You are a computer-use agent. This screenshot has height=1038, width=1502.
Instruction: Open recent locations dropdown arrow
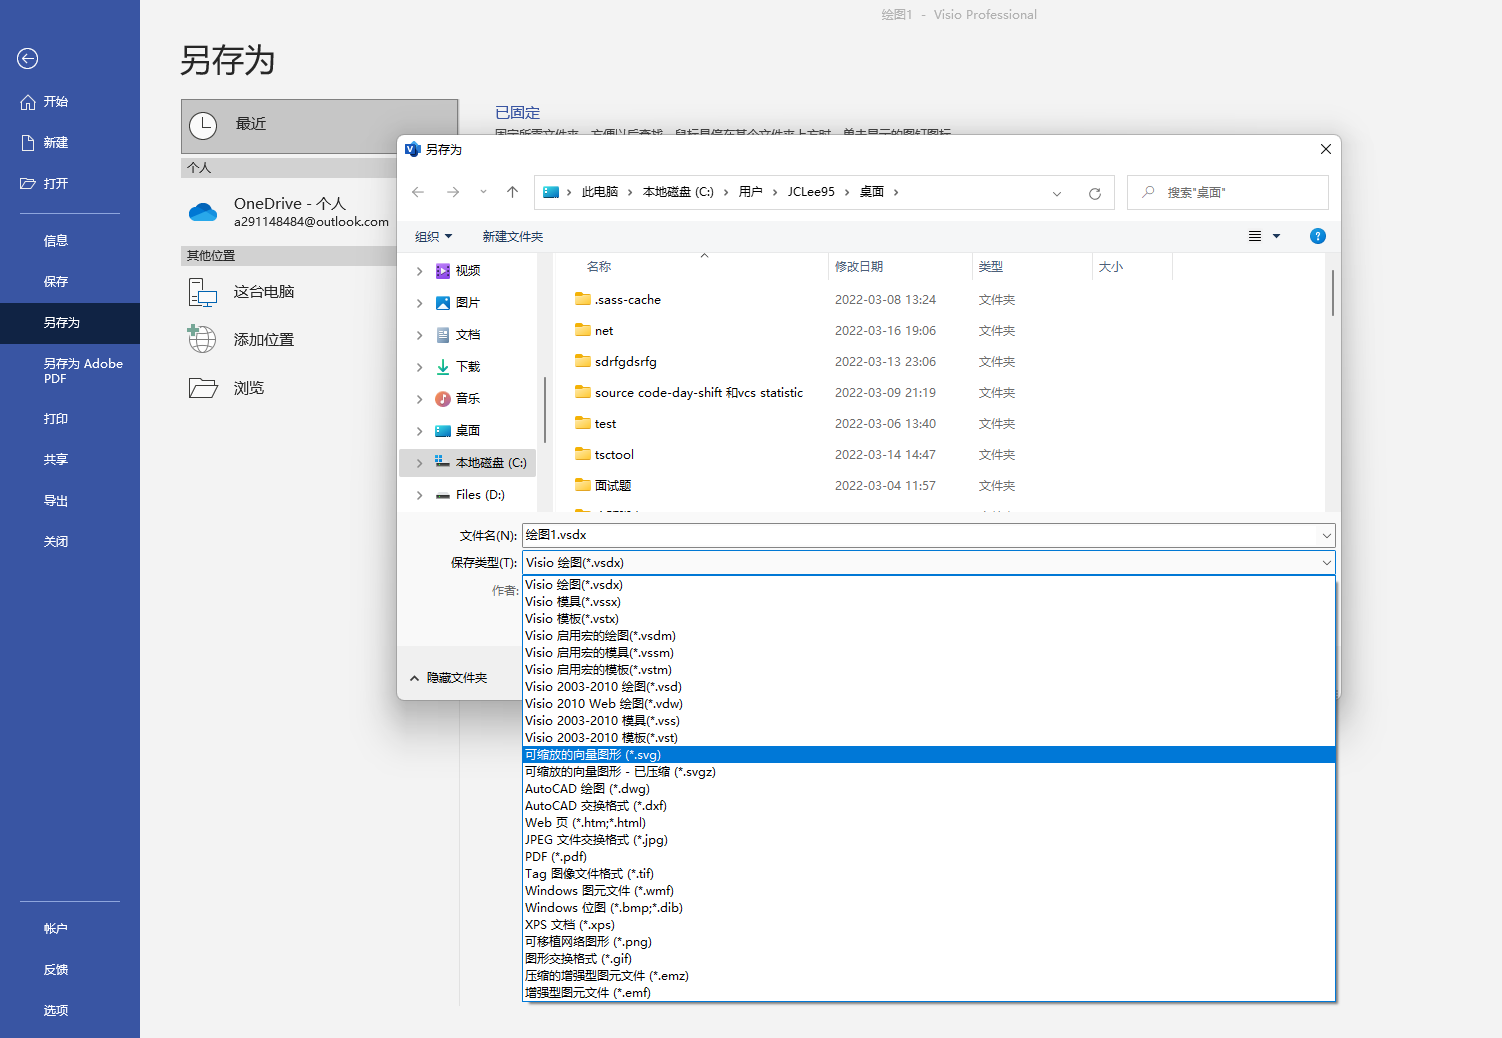click(483, 192)
